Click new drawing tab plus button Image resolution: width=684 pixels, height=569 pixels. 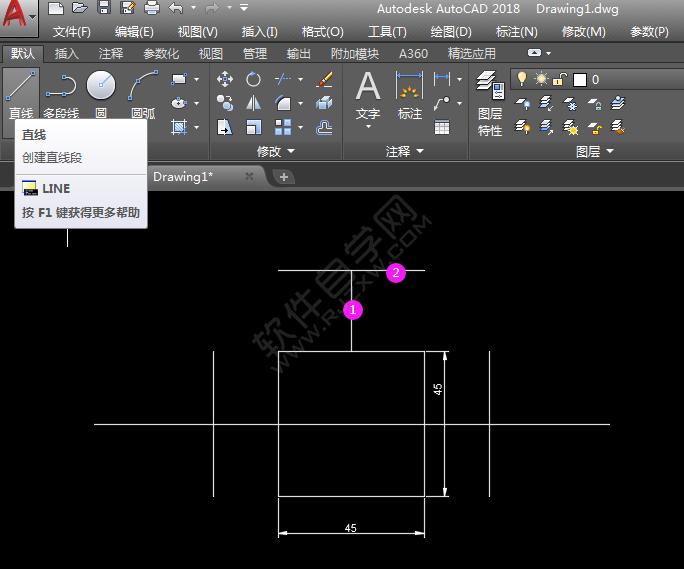(x=284, y=177)
